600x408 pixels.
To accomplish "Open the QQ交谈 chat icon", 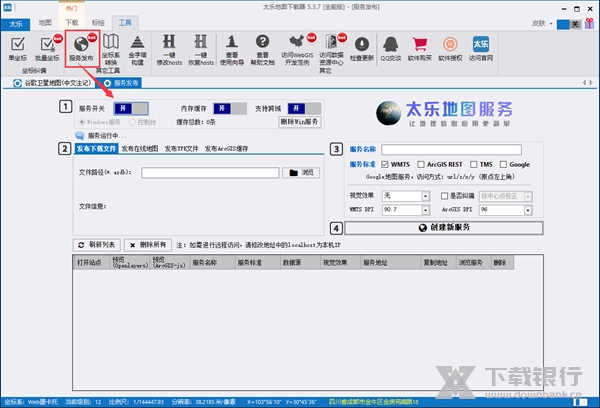I will [392, 48].
